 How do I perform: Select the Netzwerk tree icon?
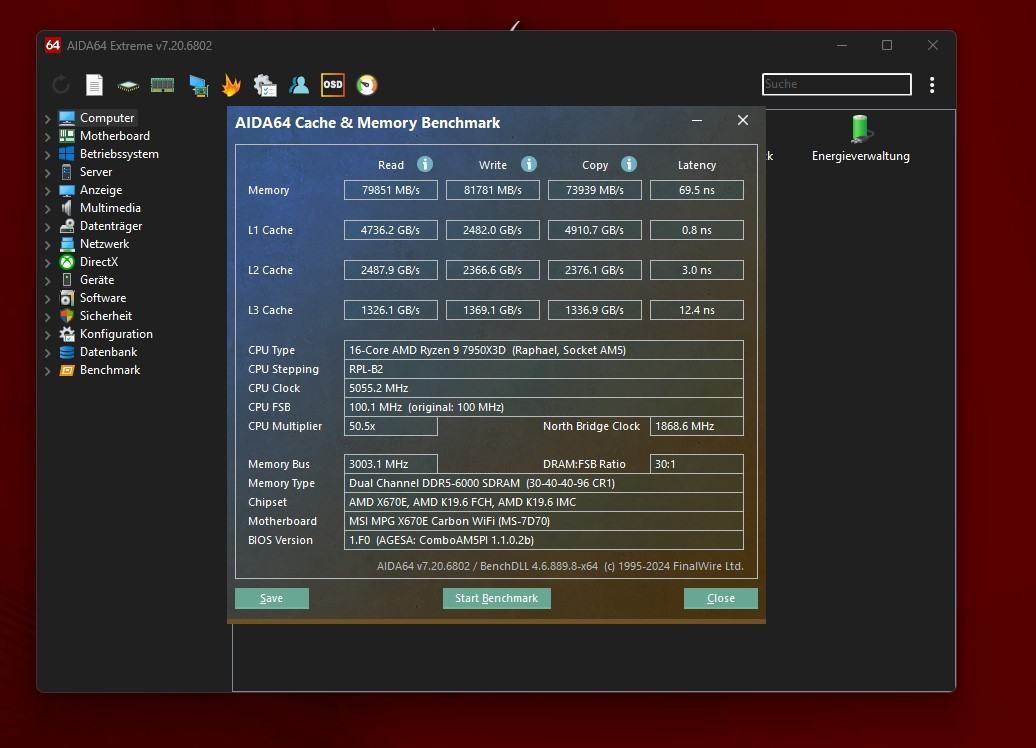pos(67,244)
